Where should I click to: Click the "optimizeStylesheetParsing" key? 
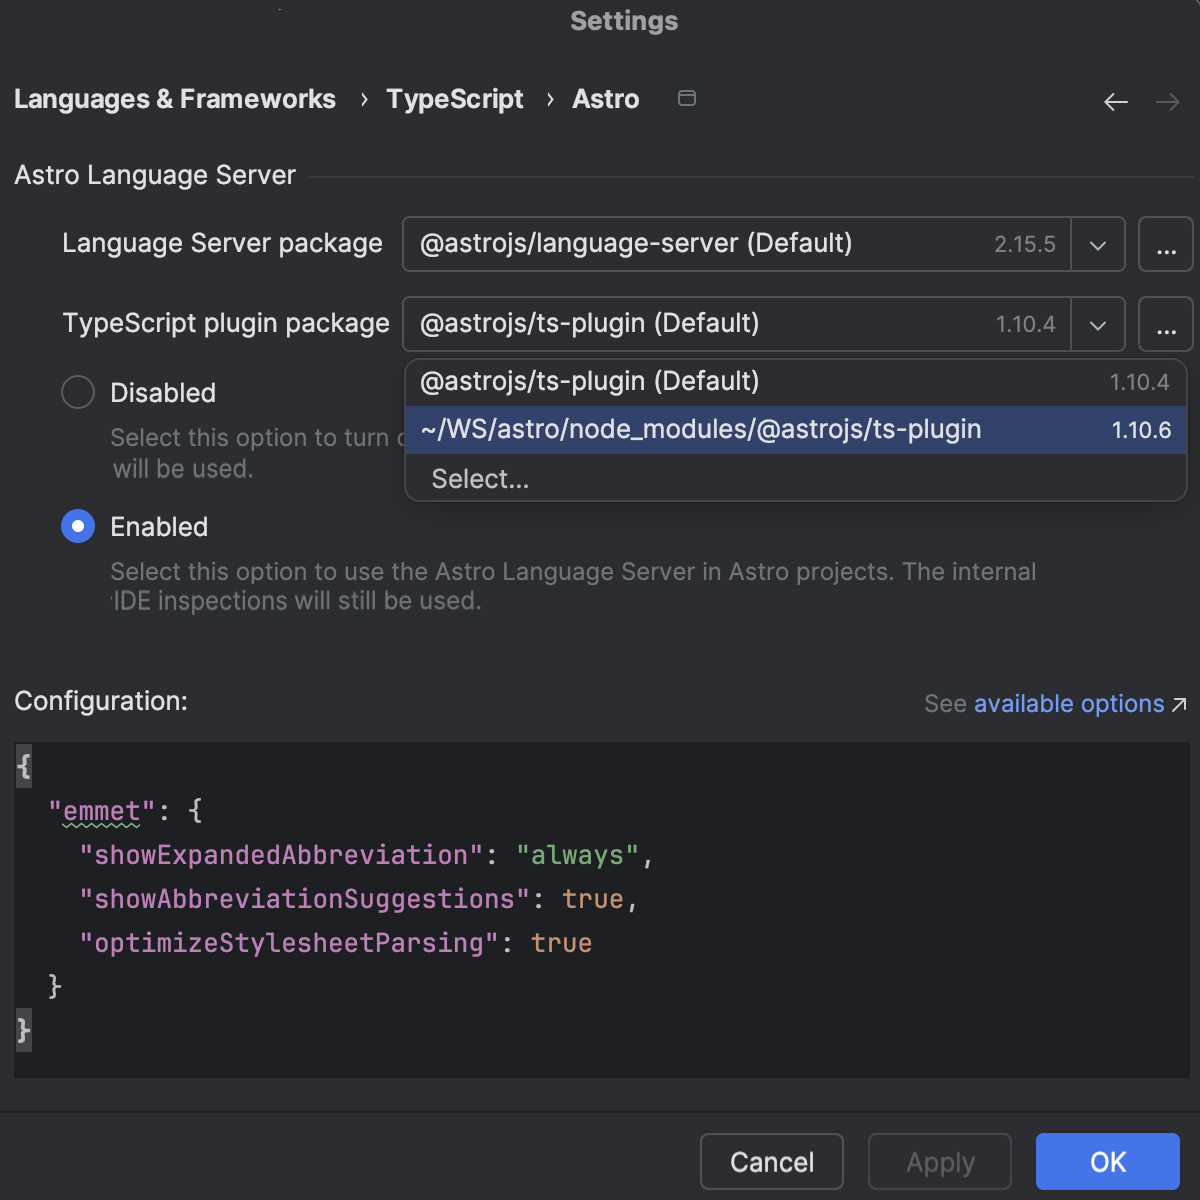(x=289, y=943)
